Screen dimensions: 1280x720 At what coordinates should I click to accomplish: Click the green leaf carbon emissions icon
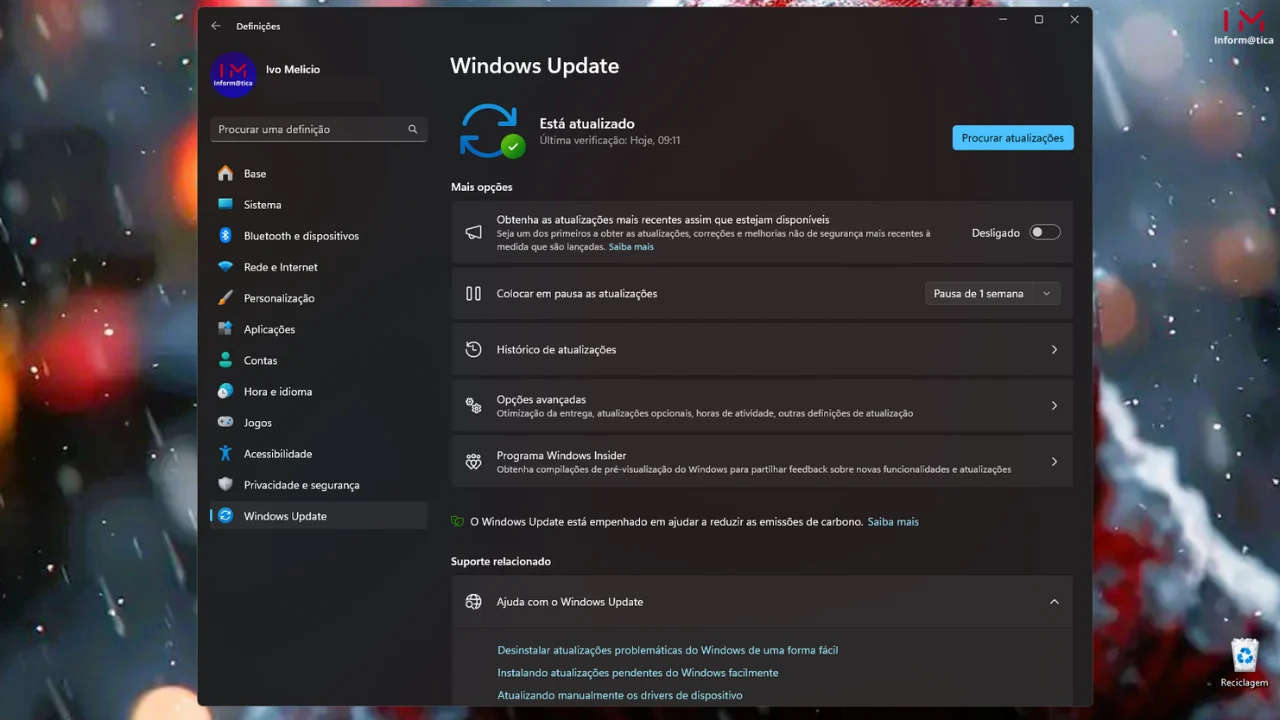click(458, 521)
